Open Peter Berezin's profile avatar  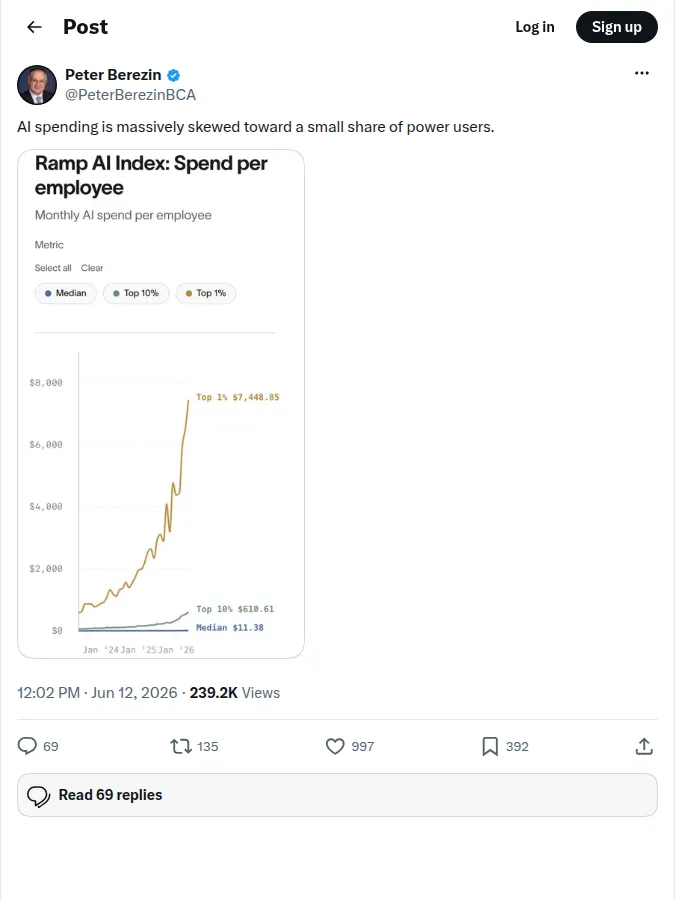coord(37,85)
